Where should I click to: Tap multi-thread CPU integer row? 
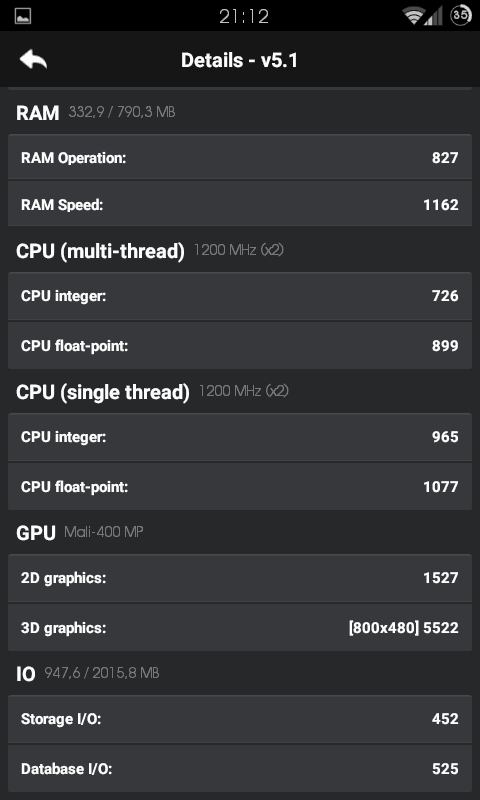[240, 296]
